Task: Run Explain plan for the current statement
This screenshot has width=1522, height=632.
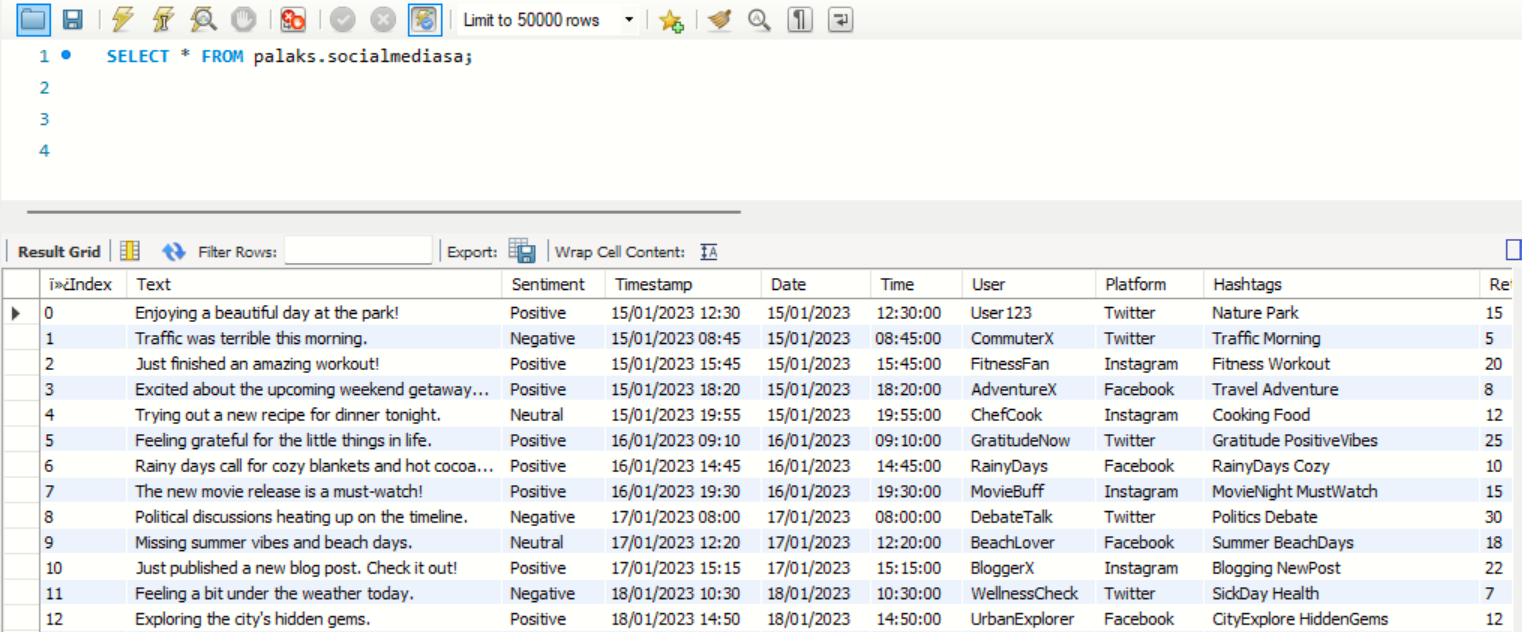Action: [203, 19]
